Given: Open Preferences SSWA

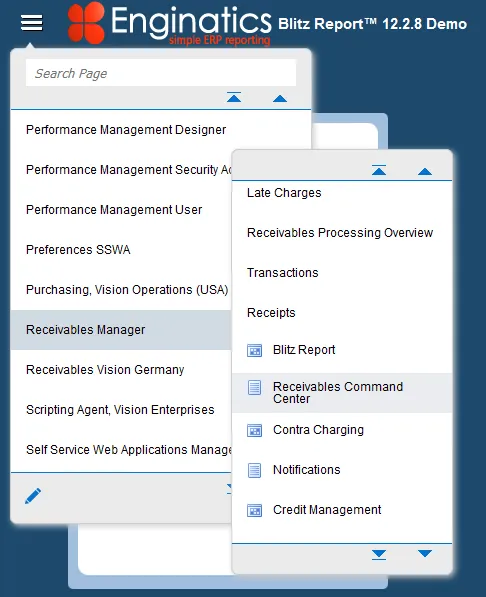Looking at the screenshot, I should point(78,250).
